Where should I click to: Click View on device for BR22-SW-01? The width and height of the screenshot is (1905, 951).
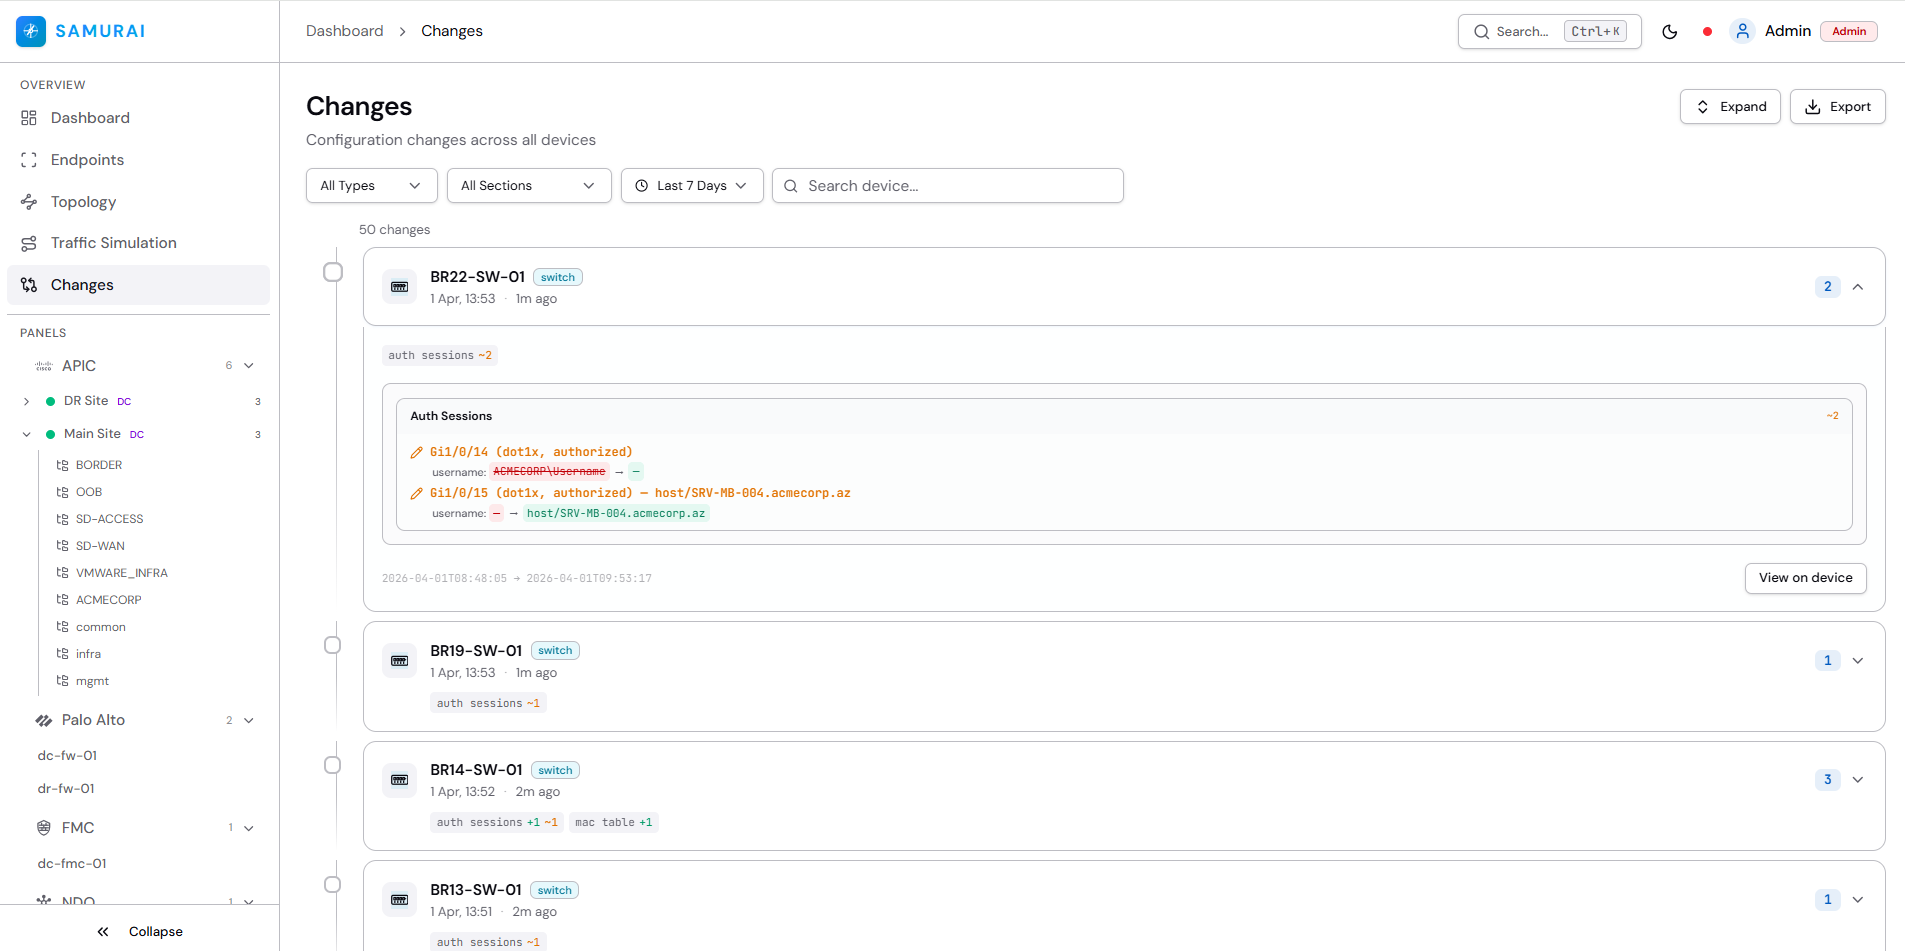[x=1805, y=578]
